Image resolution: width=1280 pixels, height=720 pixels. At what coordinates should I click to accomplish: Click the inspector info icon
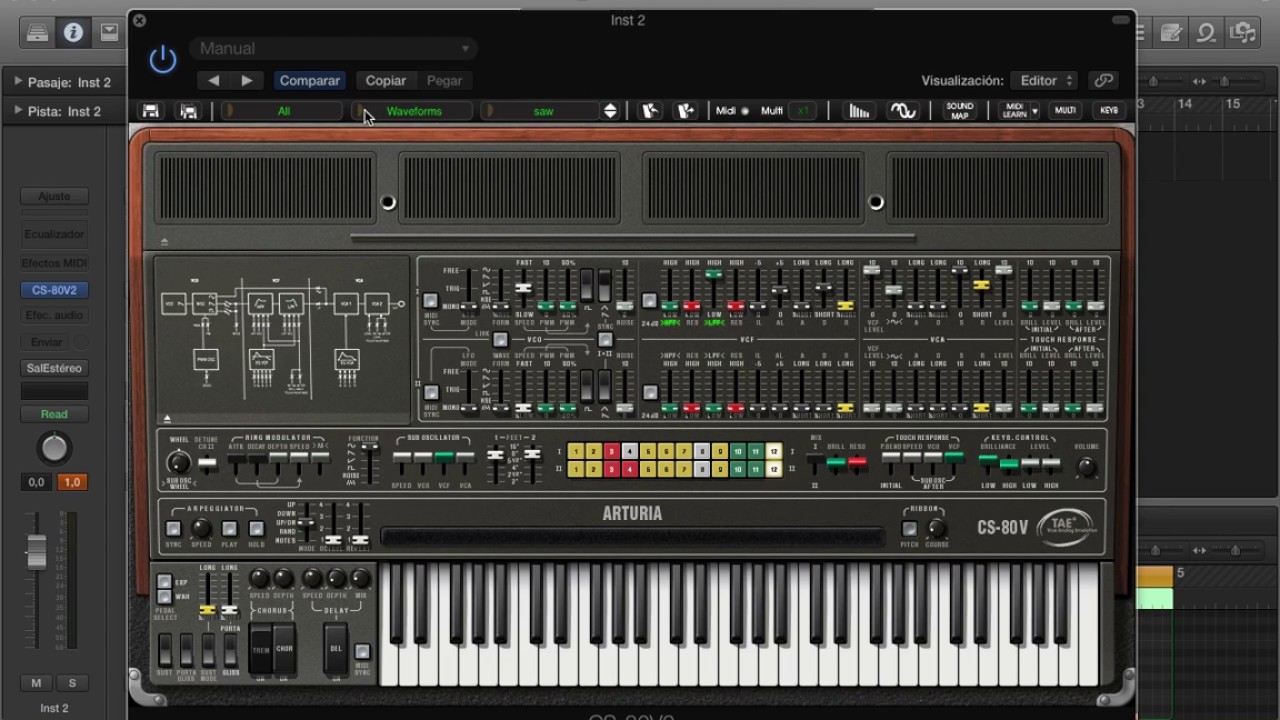73,33
